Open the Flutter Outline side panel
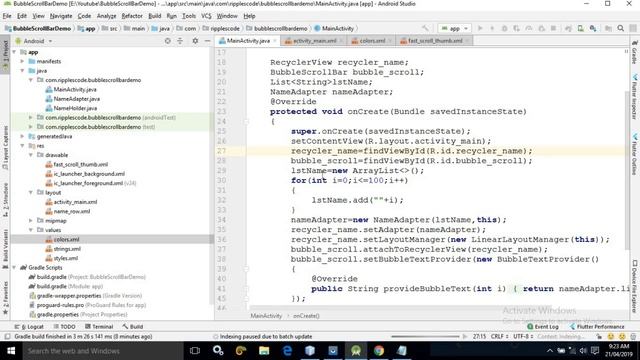 635,153
